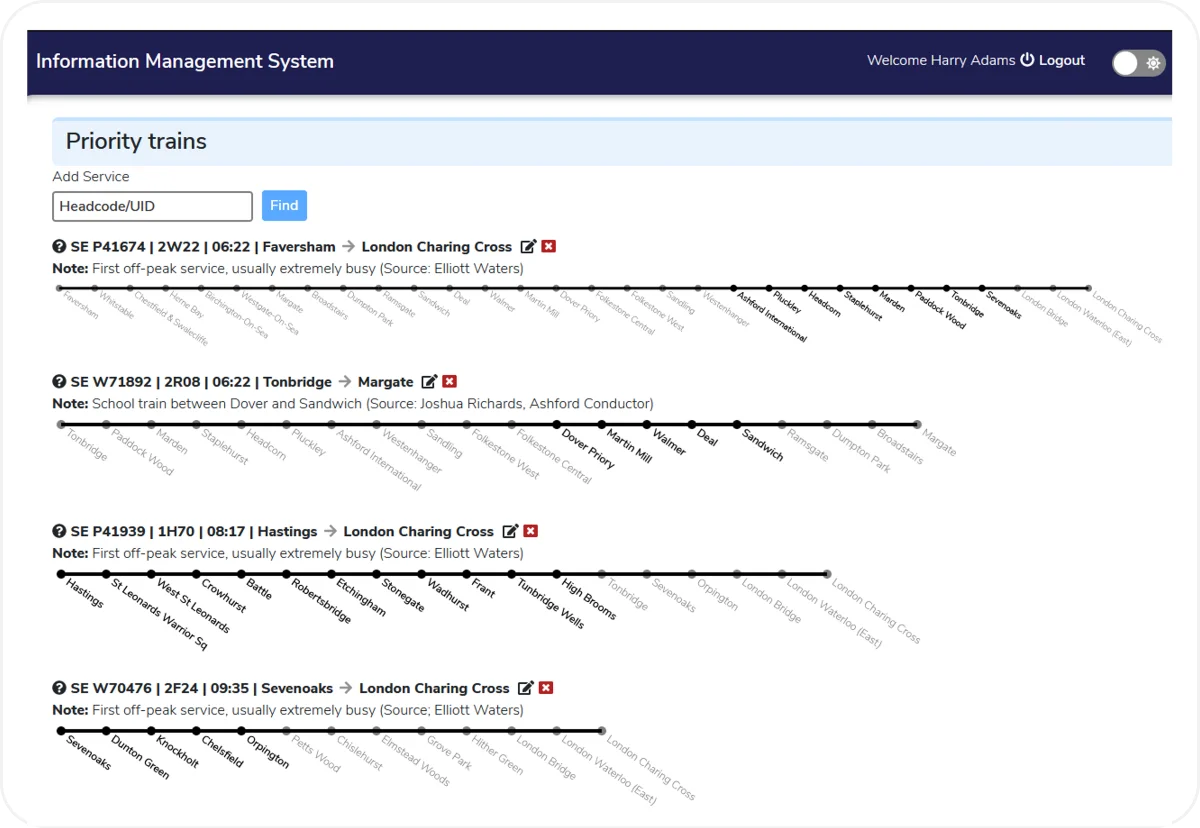Click the help icon beside SE P41674
This screenshot has width=1200, height=828.
point(59,247)
